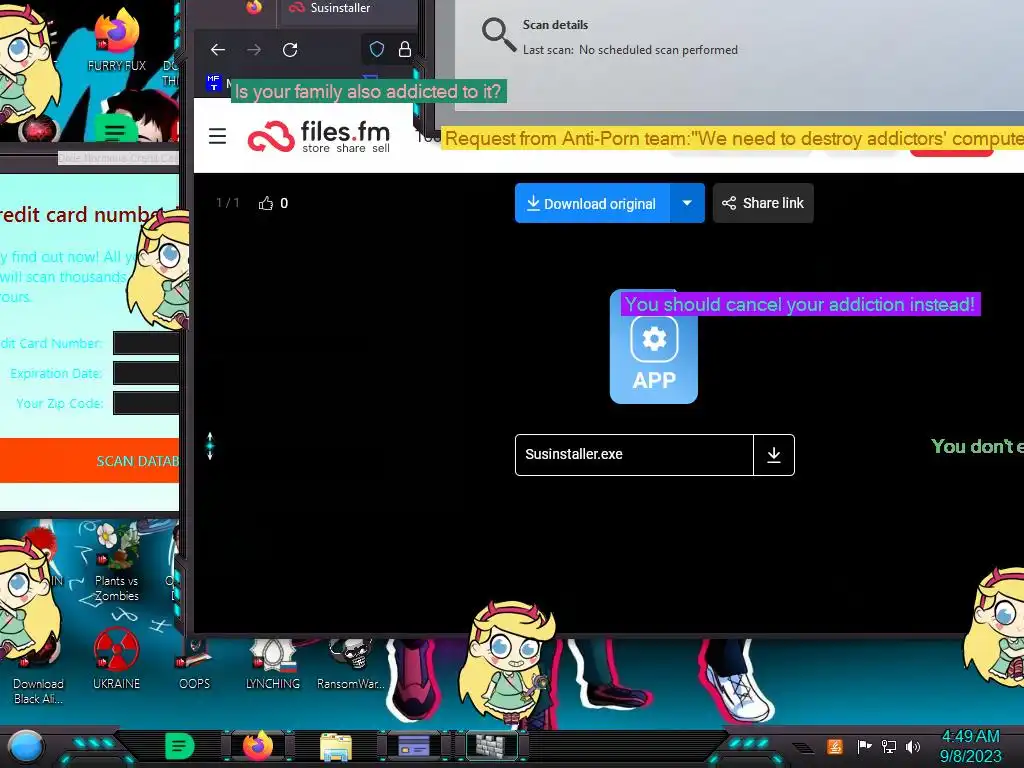The image size is (1024, 768).
Task: Download Susinstaller.exe with arrow icon
Action: click(x=774, y=455)
